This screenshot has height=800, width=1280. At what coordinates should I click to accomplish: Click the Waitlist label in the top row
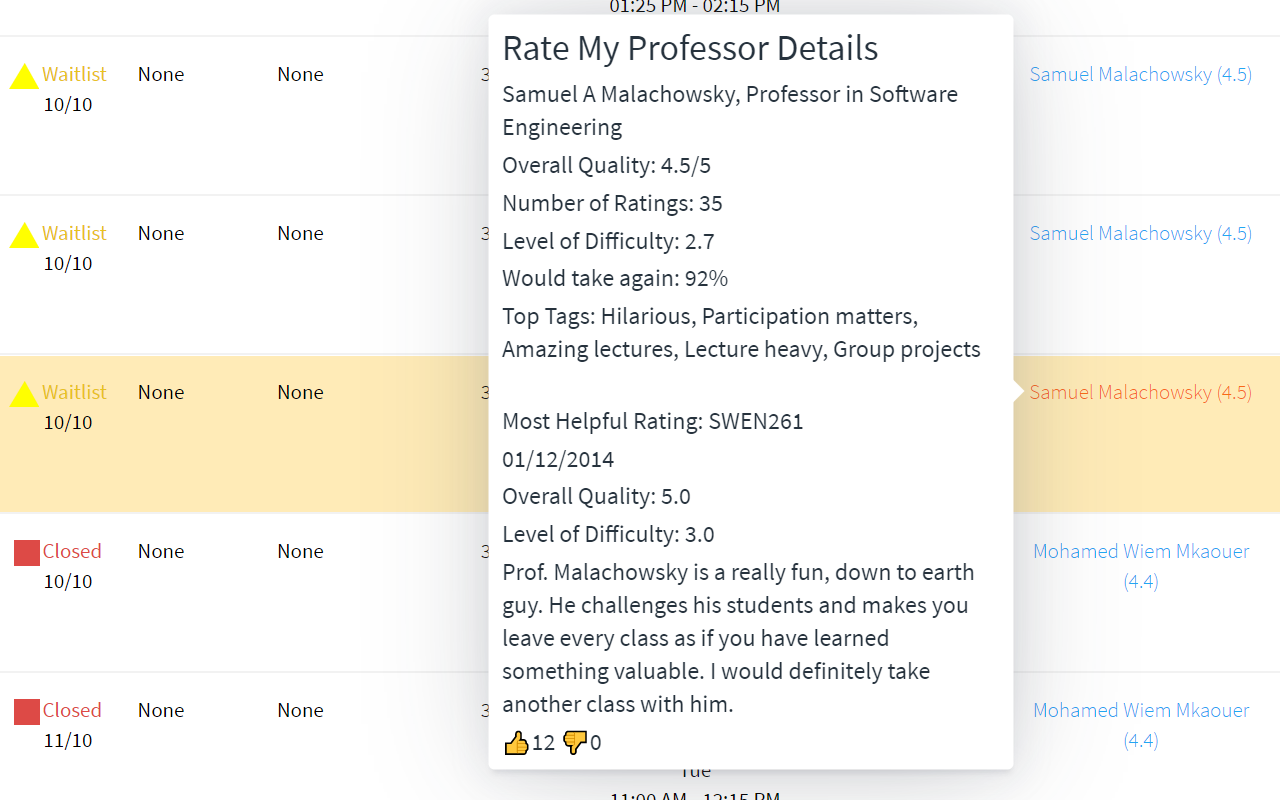[x=72, y=74]
